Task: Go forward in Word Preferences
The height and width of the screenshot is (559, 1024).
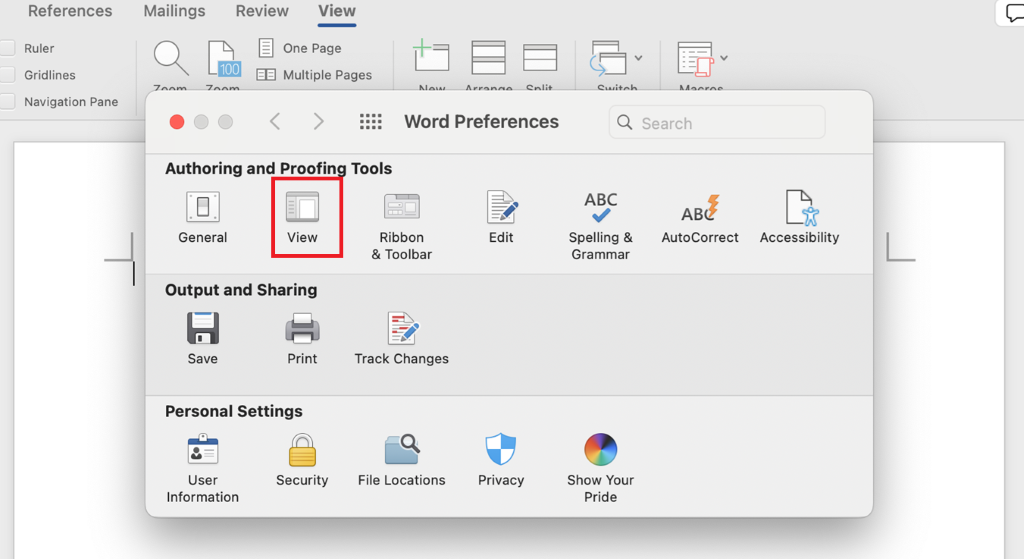Action: coord(318,121)
